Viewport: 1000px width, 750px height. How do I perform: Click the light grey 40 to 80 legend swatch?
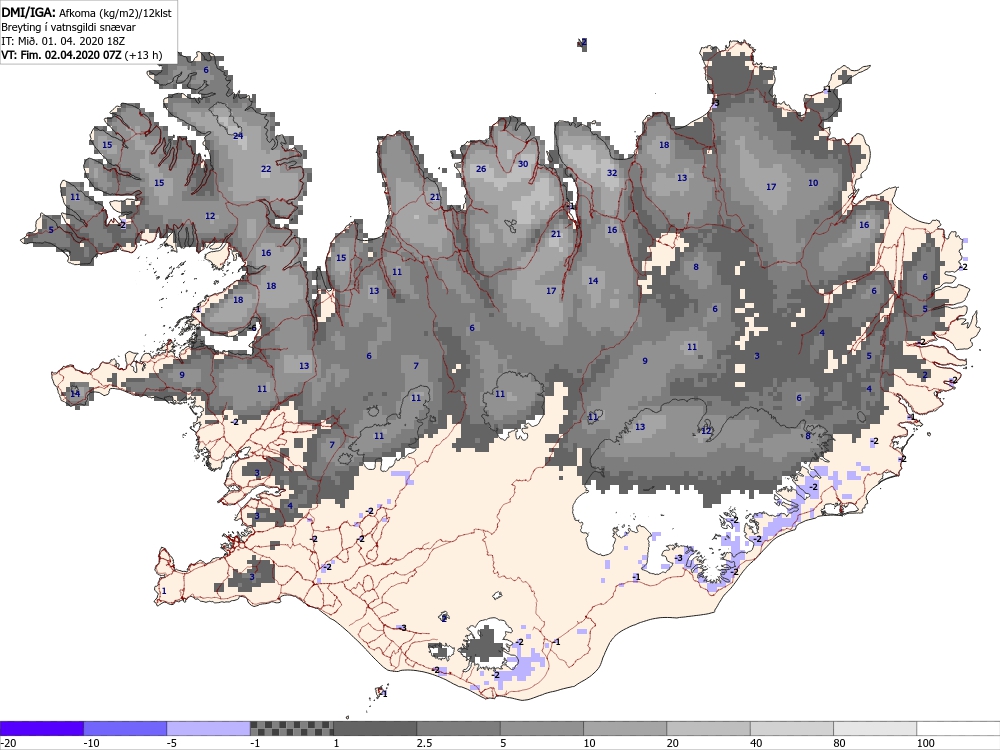[791, 728]
